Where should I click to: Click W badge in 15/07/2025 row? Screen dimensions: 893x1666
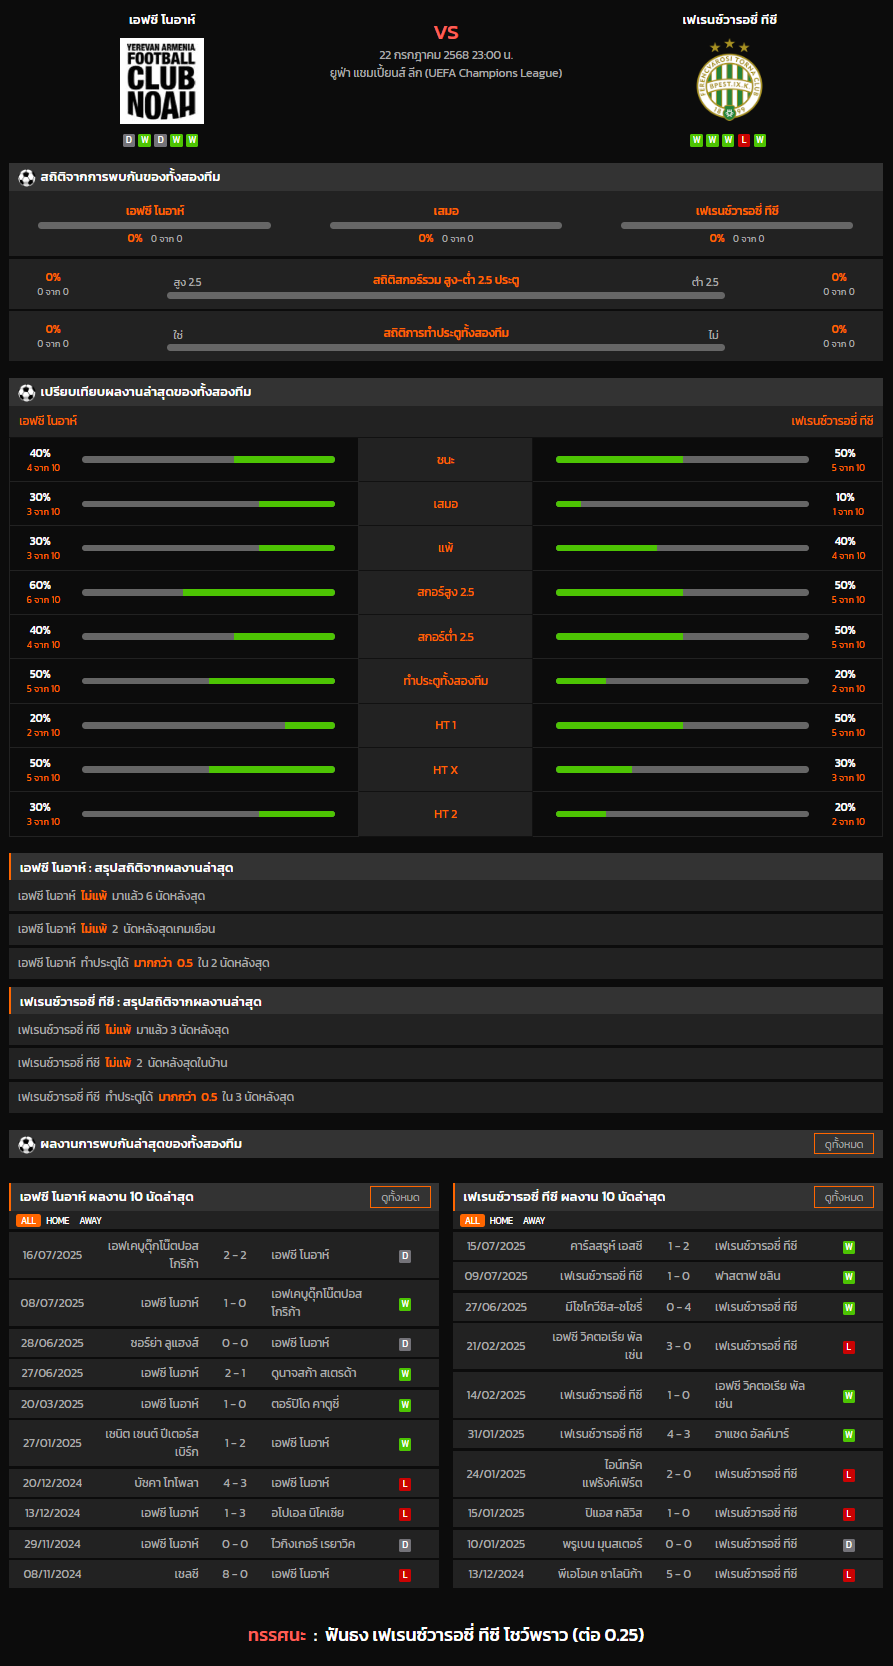point(849,1247)
